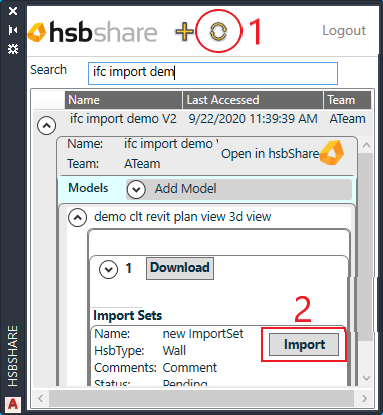The height and width of the screenshot is (415, 383).
Task: Toggle auto-hide on the palette sidebar
Action: (13, 30)
